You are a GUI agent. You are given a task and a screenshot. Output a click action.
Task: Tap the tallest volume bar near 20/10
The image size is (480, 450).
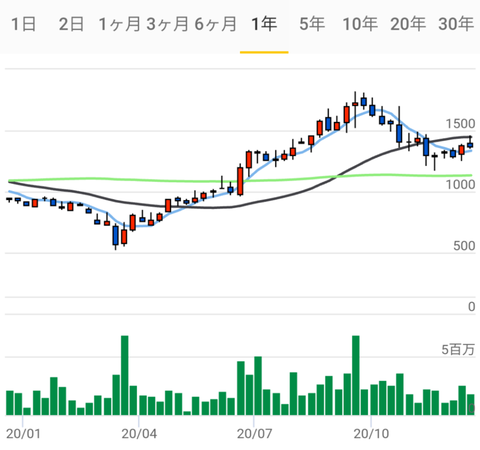pos(356,375)
